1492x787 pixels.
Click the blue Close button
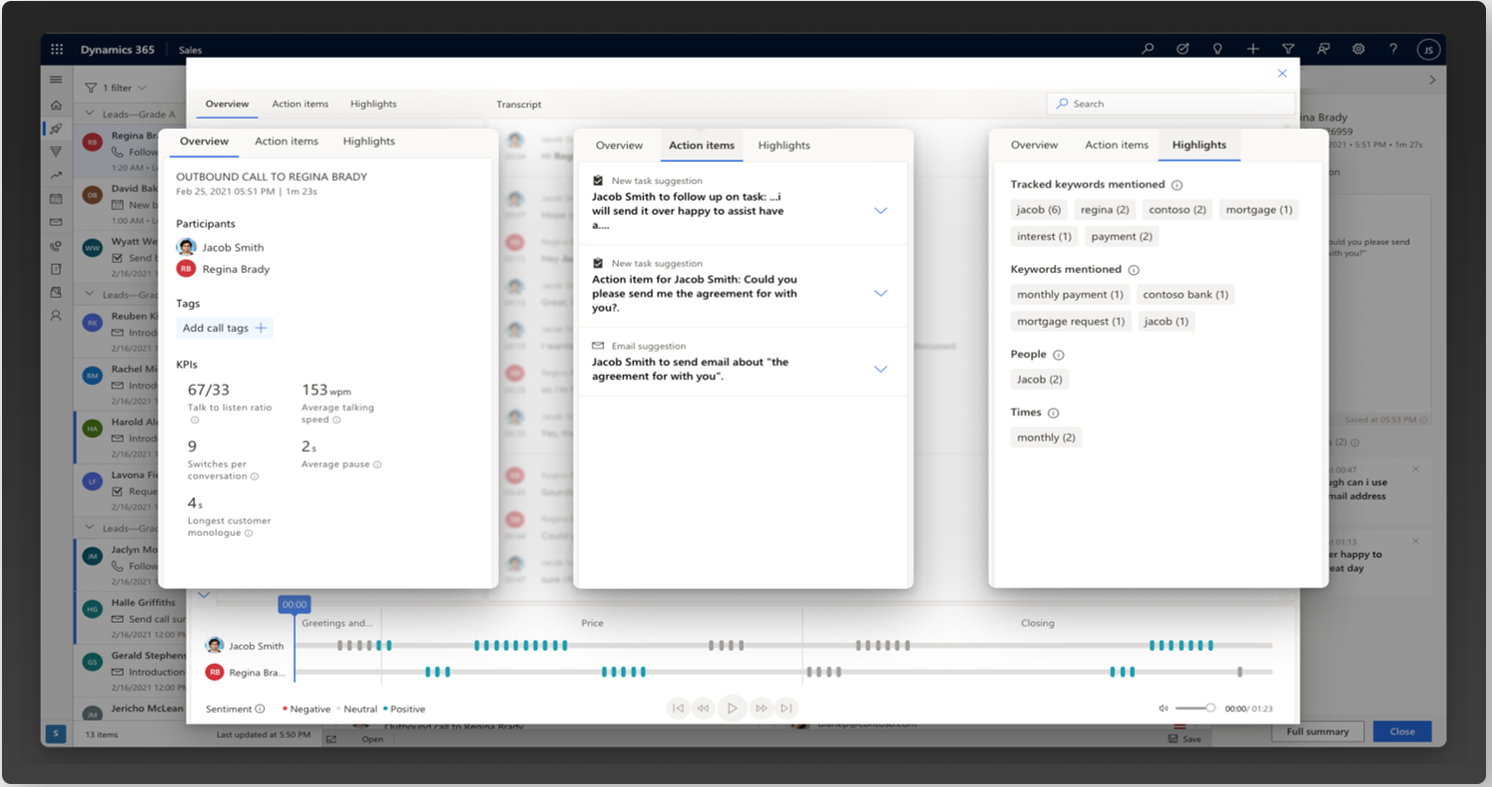[1402, 731]
